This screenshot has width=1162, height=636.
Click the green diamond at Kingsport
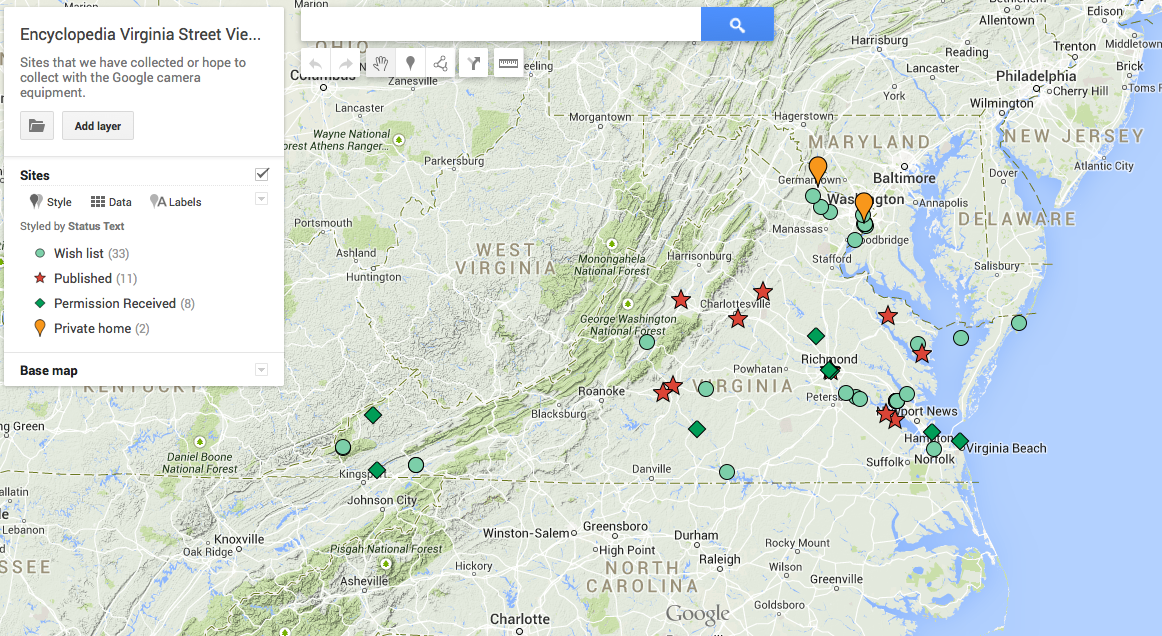377,470
